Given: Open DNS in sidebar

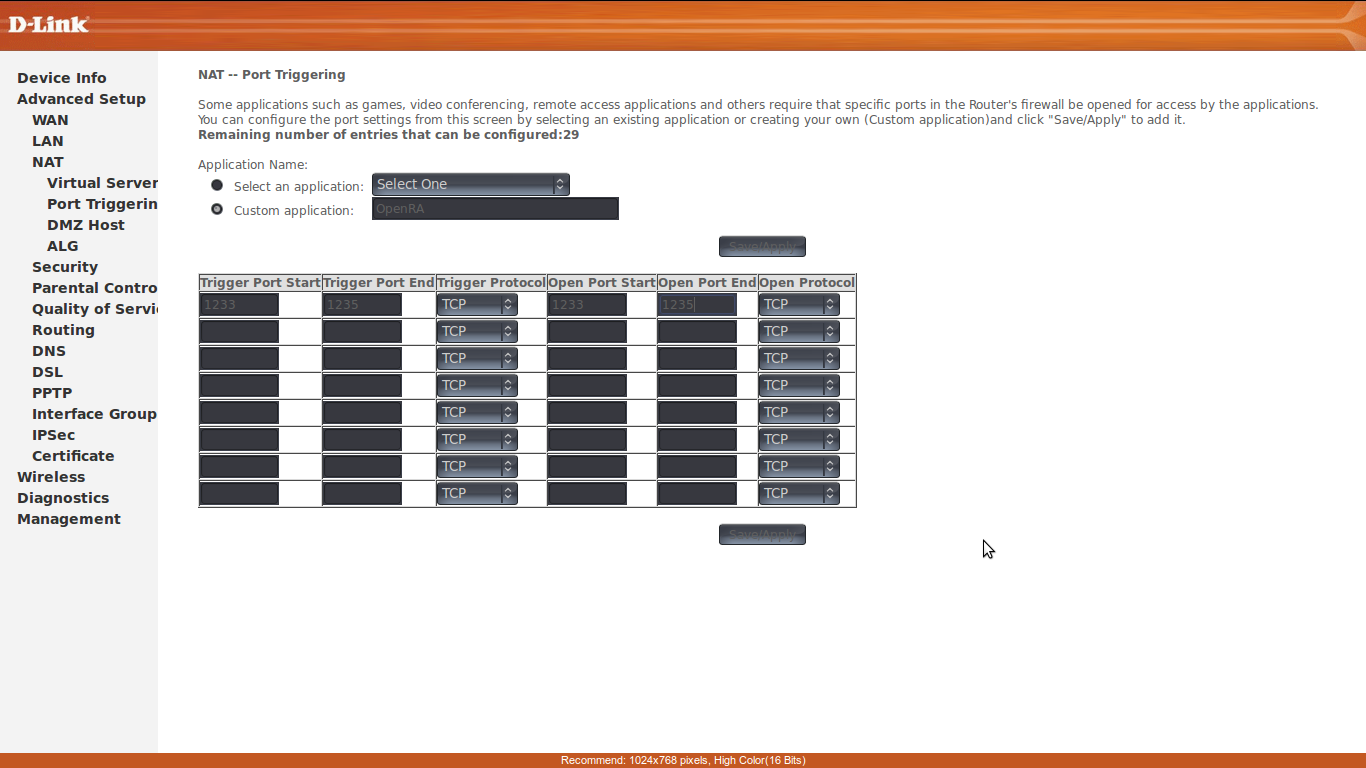Looking at the screenshot, I should tap(49, 351).
